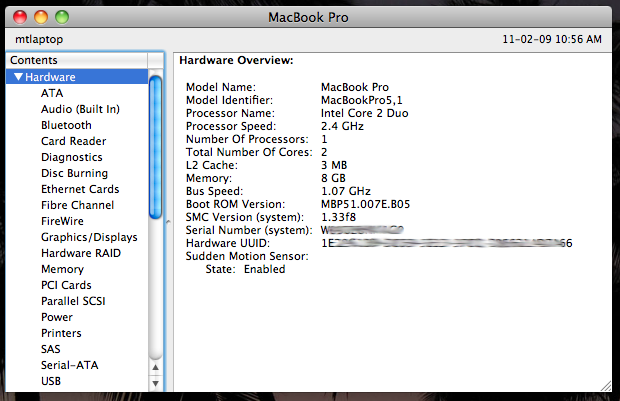Screen dimensions: 620x401
Task: Click the 2.4 GHz processor speed
Action: 342,126
